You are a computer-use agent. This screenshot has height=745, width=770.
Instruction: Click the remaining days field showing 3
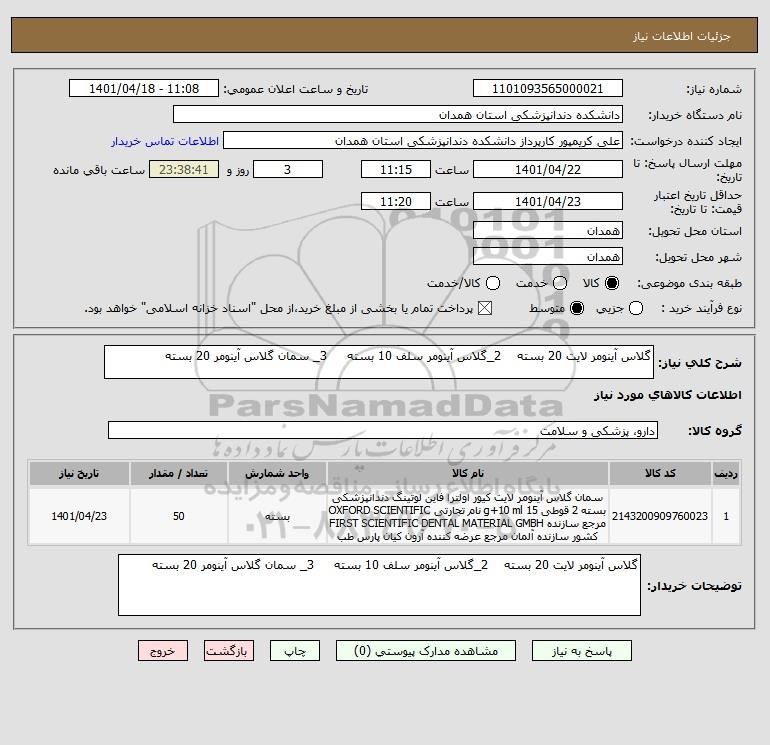click(288, 169)
